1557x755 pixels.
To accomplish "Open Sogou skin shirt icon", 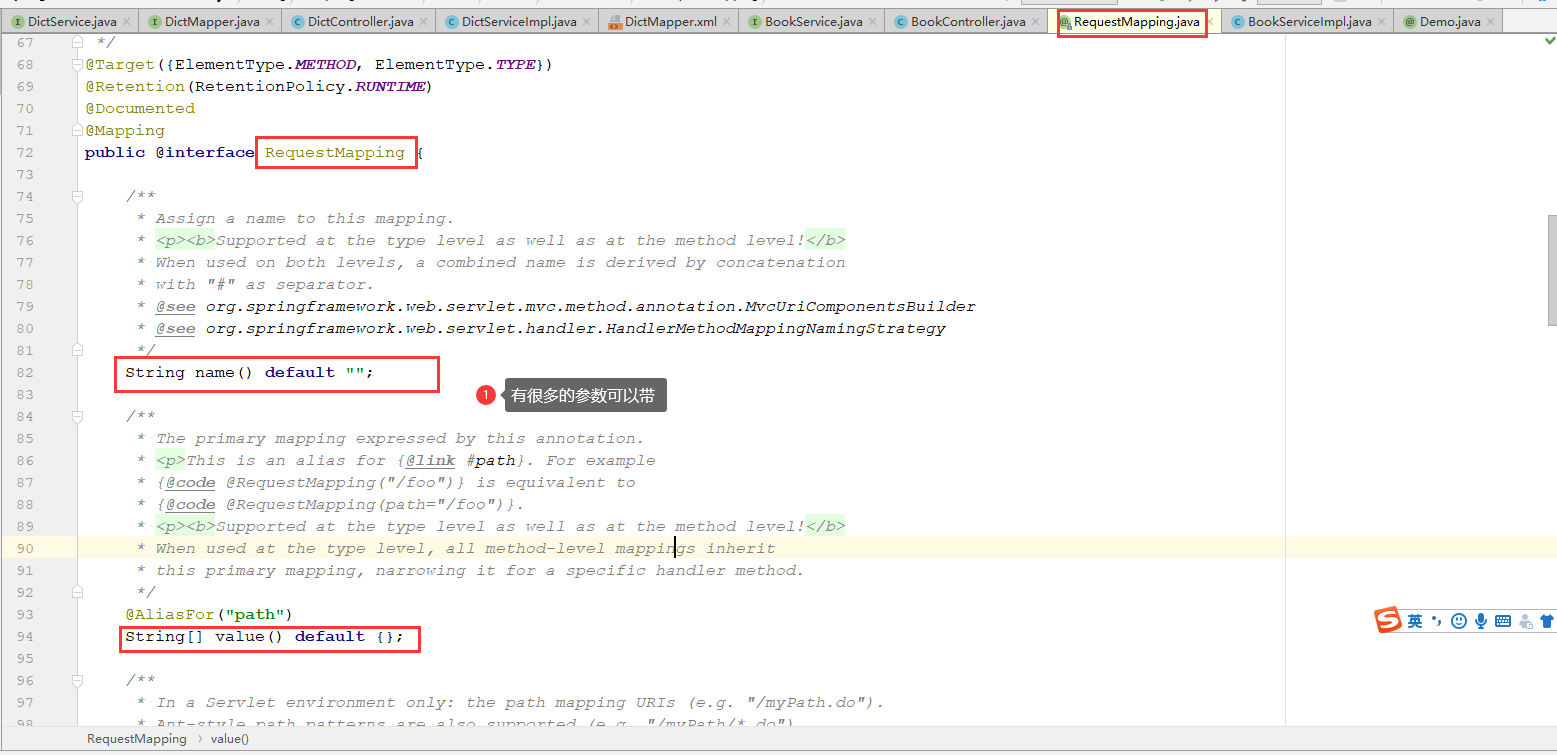I will 1547,621.
